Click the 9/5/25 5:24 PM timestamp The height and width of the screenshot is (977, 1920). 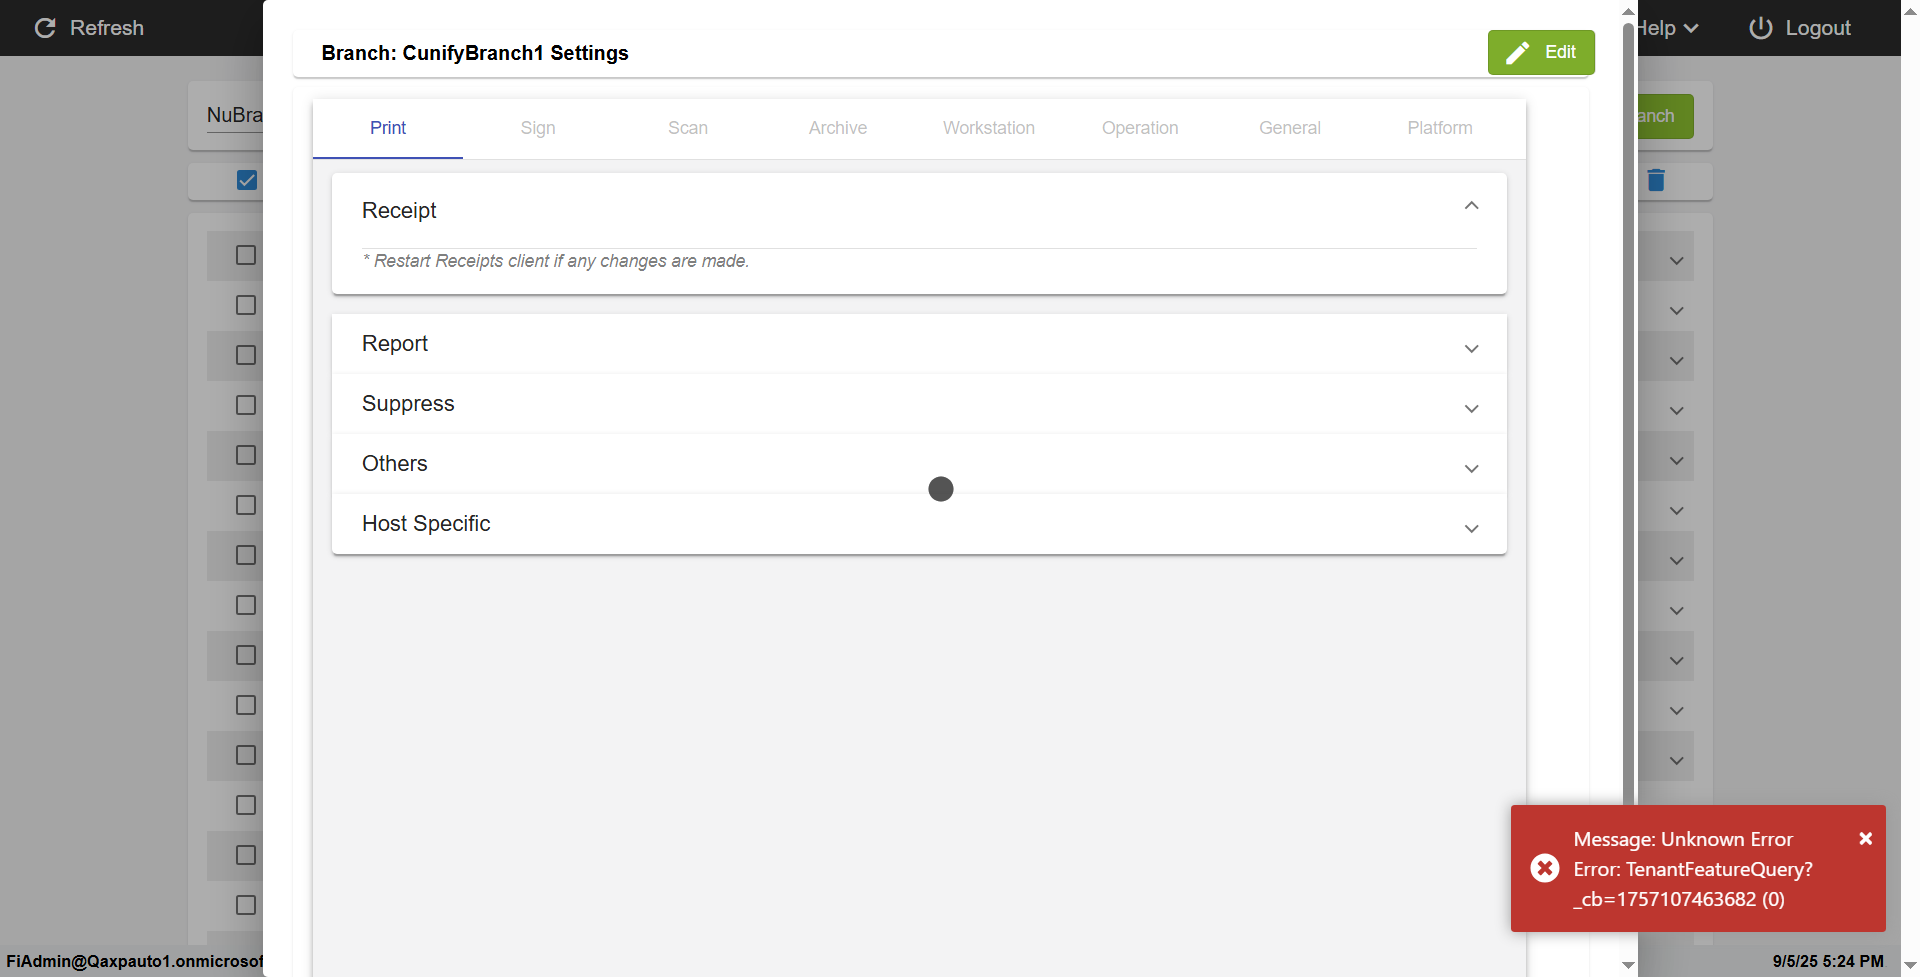[x=1828, y=961]
